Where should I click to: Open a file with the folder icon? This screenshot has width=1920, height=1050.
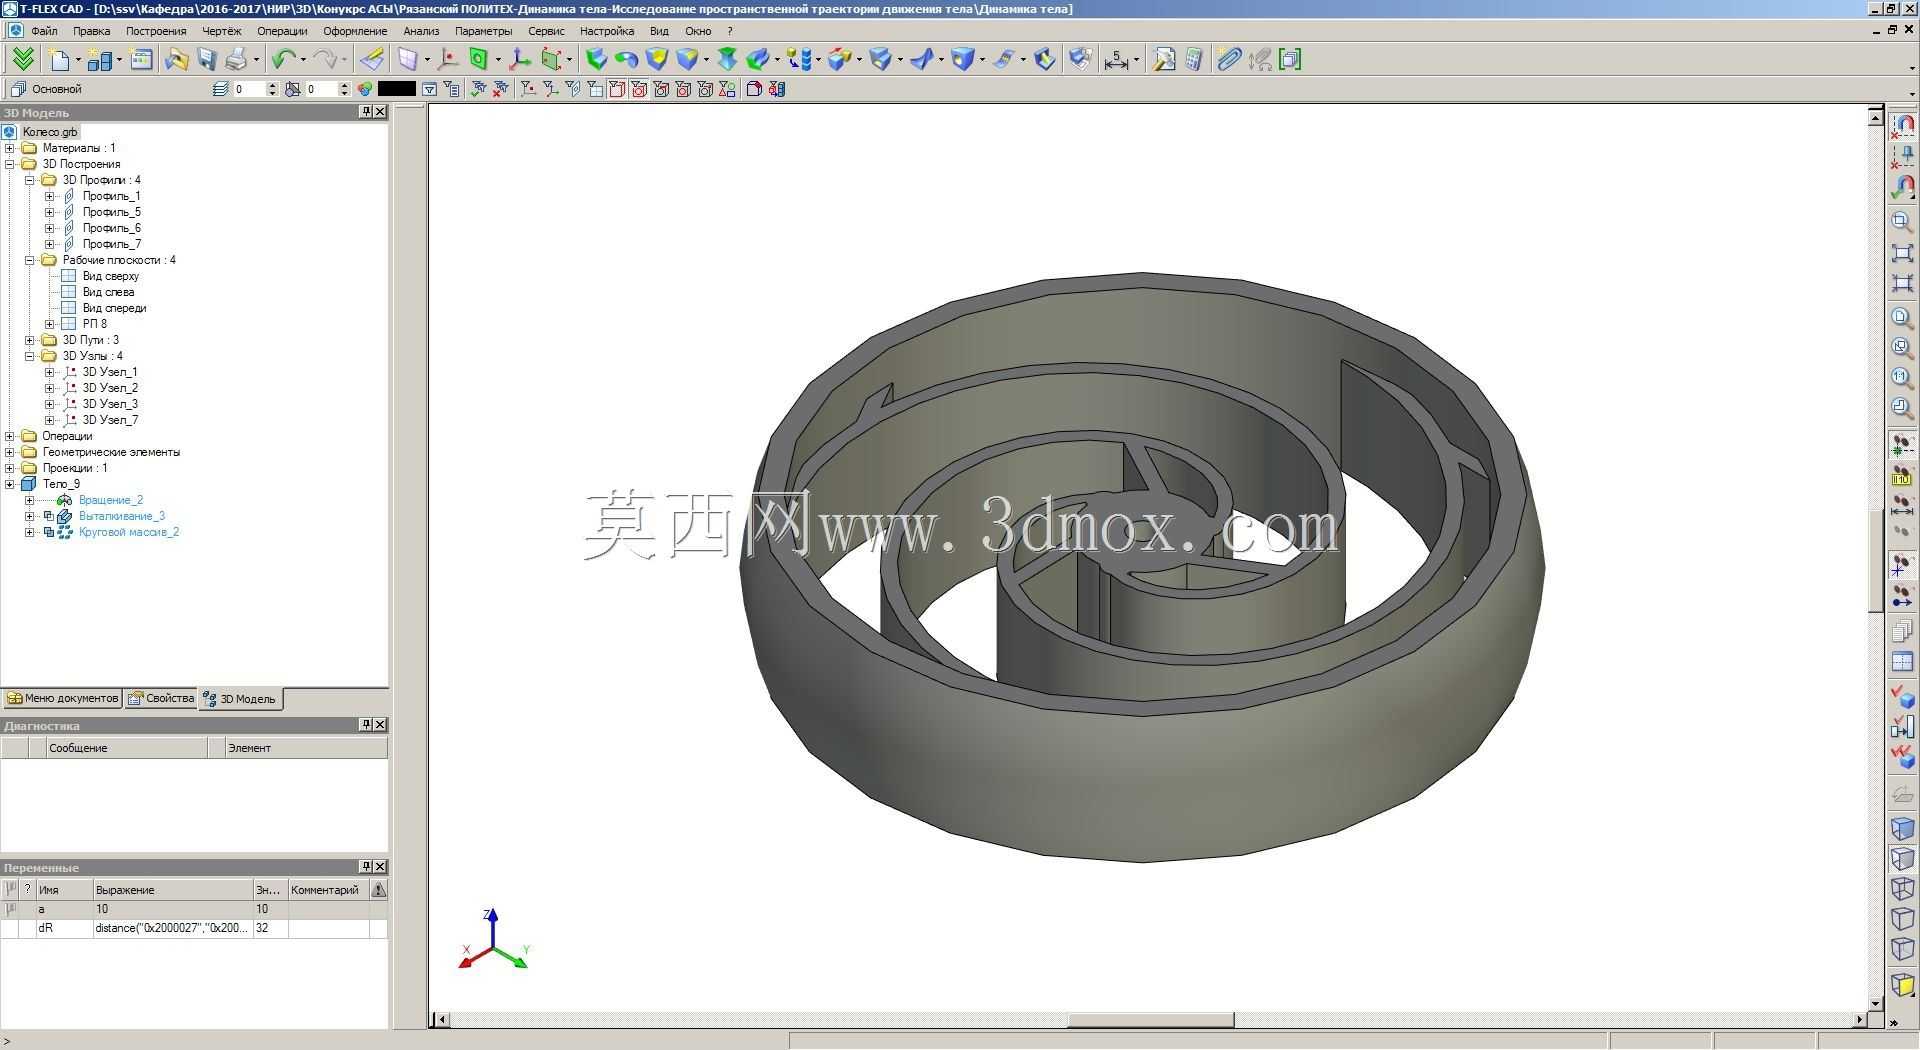pos(176,60)
